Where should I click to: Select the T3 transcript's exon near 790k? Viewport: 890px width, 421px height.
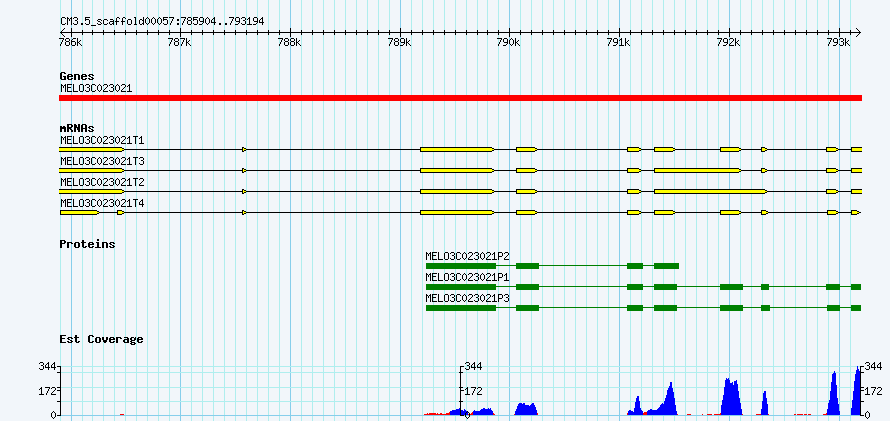pos(527,170)
